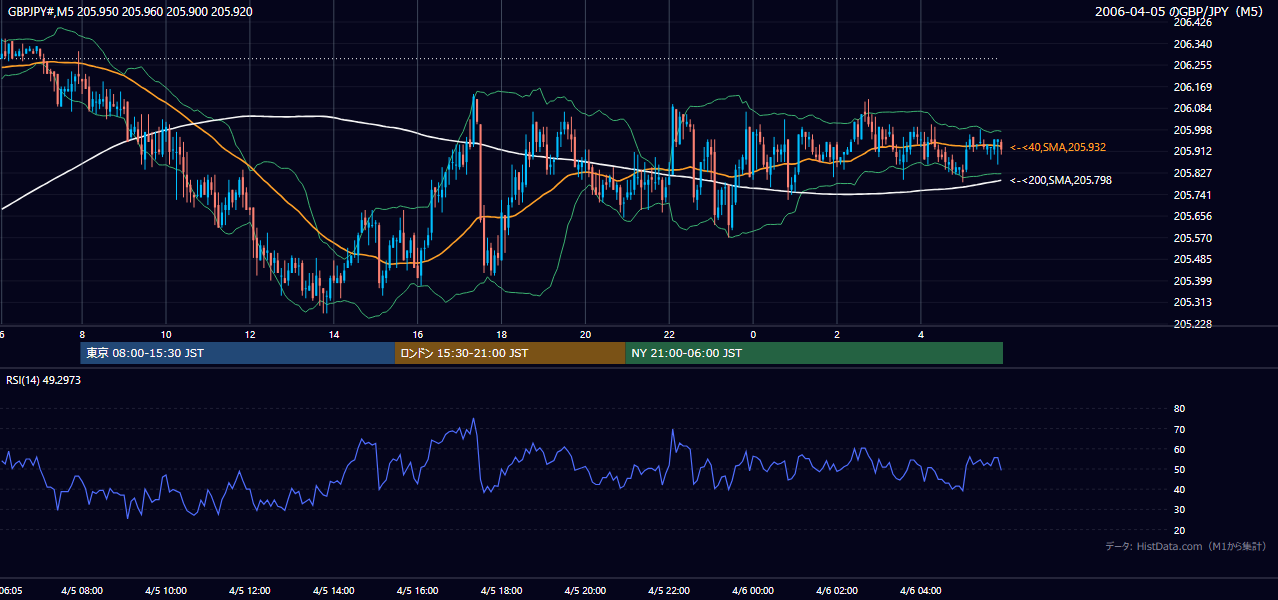Screen dimensions: 1278x600
Task: Click the 4/6 00:00 time axis label
Action: (753, 591)
